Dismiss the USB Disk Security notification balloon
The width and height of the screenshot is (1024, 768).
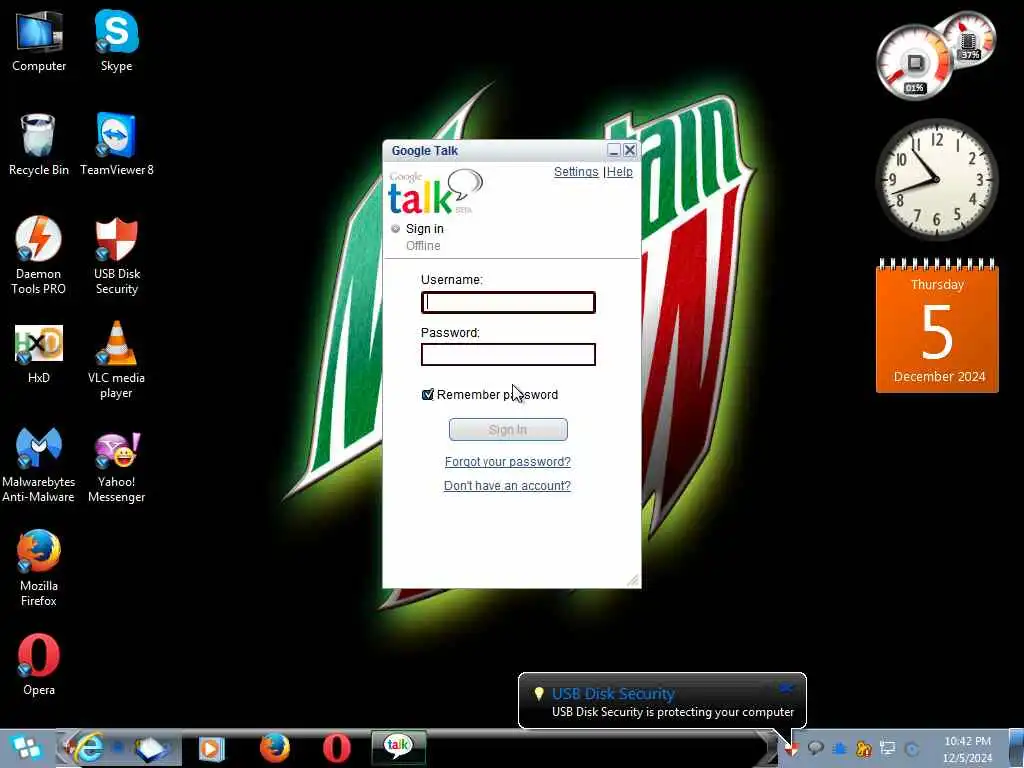[786, 688]
